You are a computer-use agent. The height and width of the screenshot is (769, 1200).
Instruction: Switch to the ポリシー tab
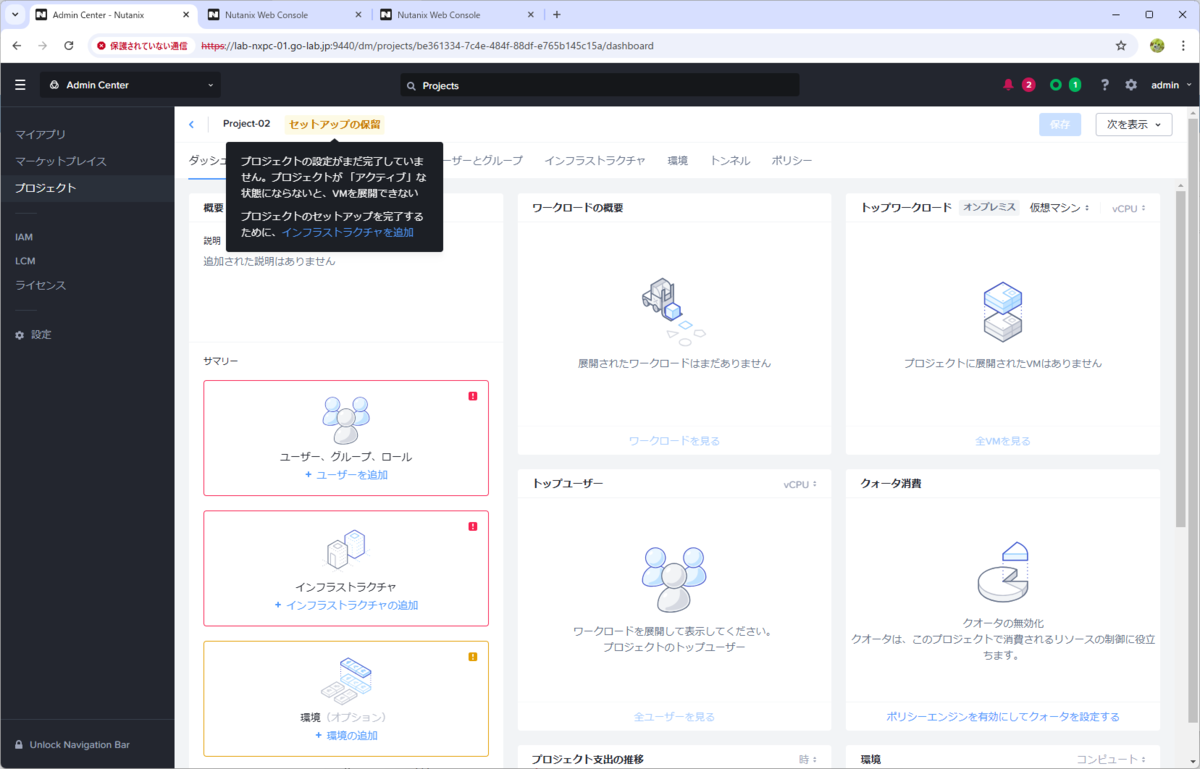click(x=792, y=159)
